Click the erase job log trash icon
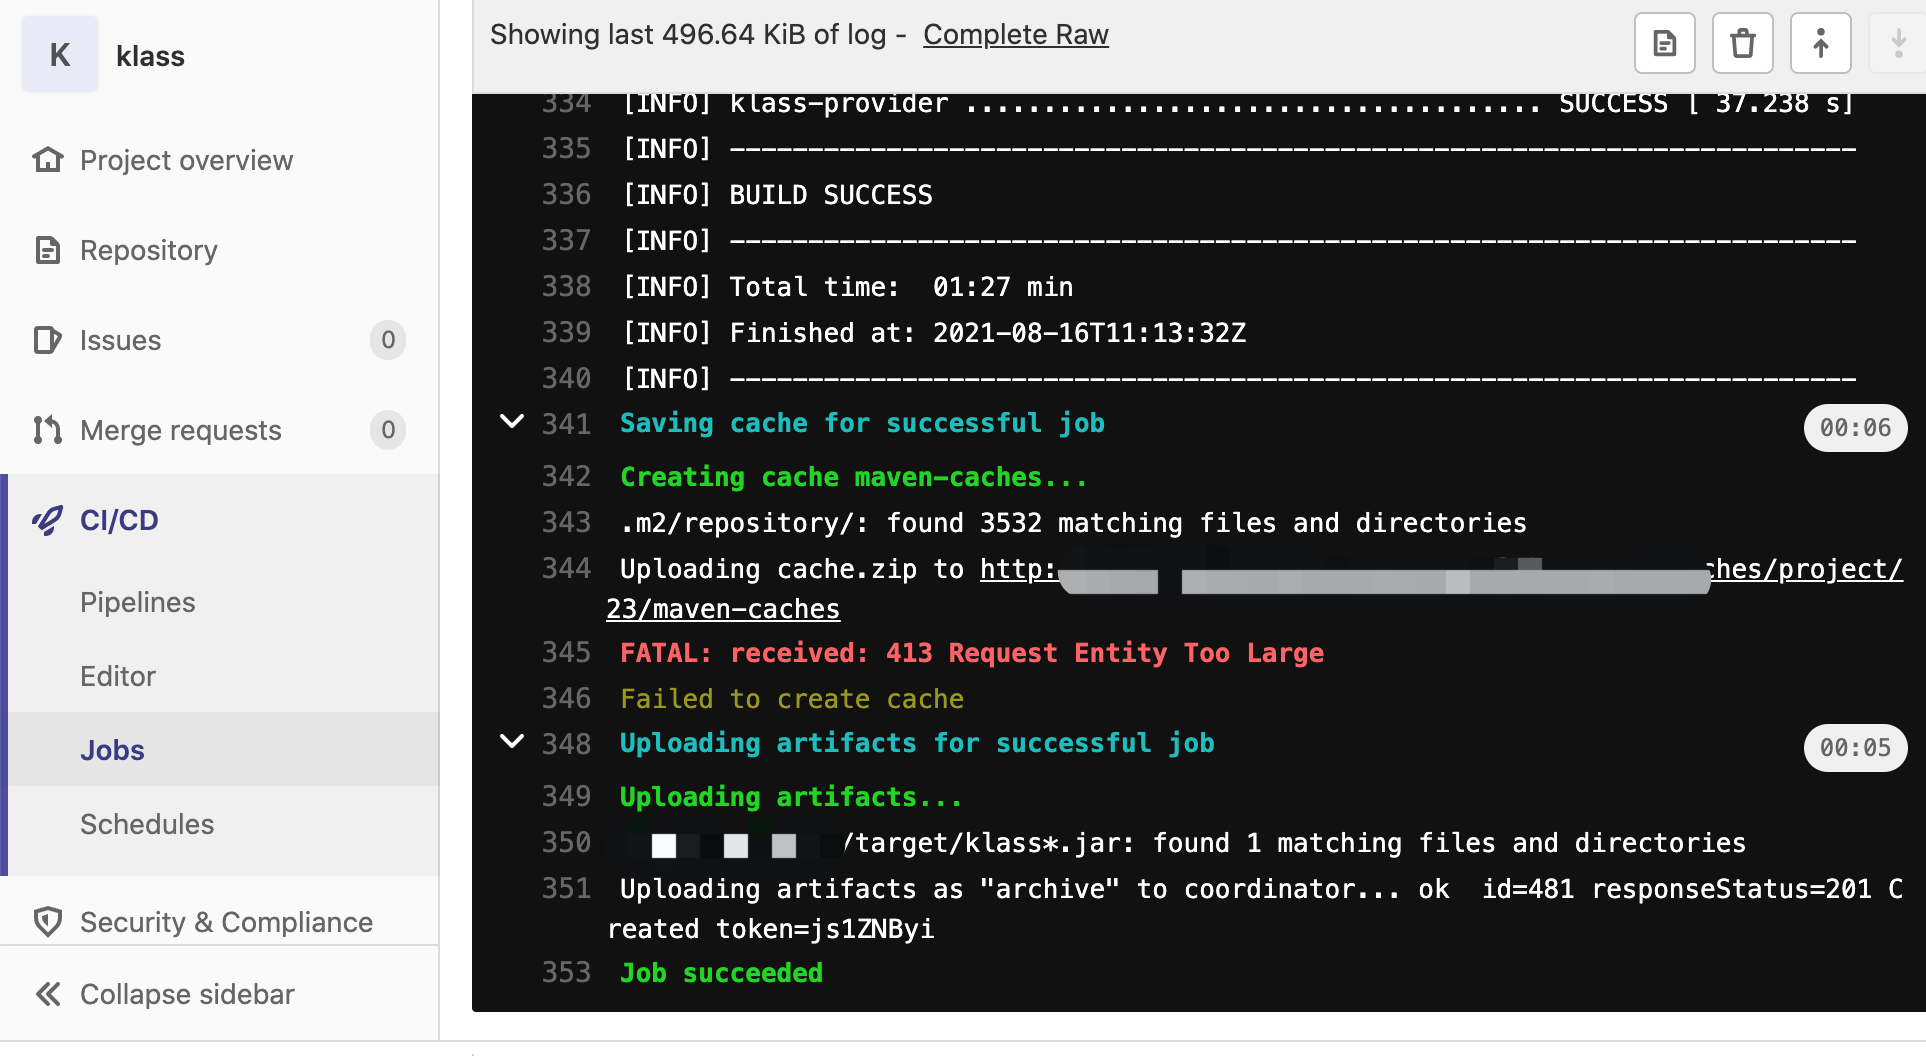Image resolution: width=1926 pixels, height=1056 pixels. coord(1742,43)
